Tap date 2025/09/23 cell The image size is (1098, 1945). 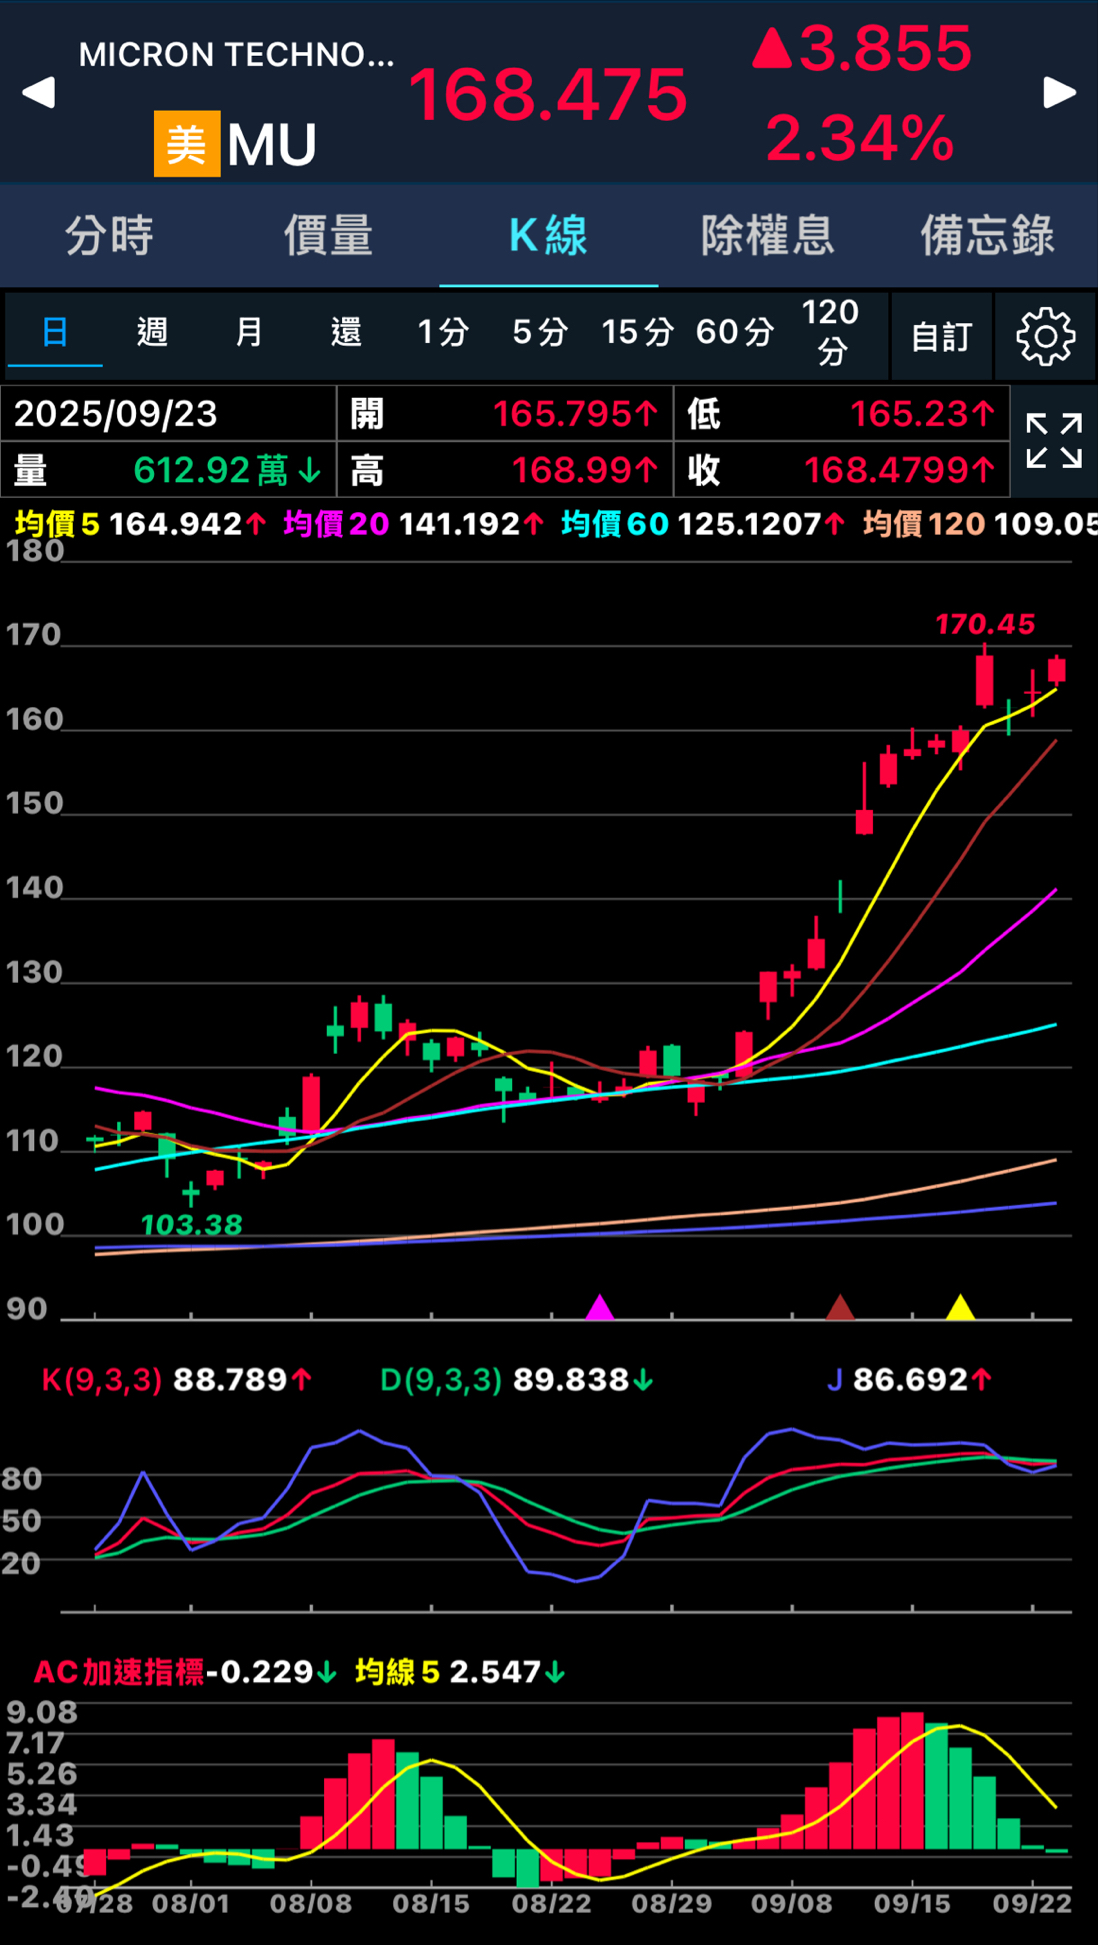point(168,413)
